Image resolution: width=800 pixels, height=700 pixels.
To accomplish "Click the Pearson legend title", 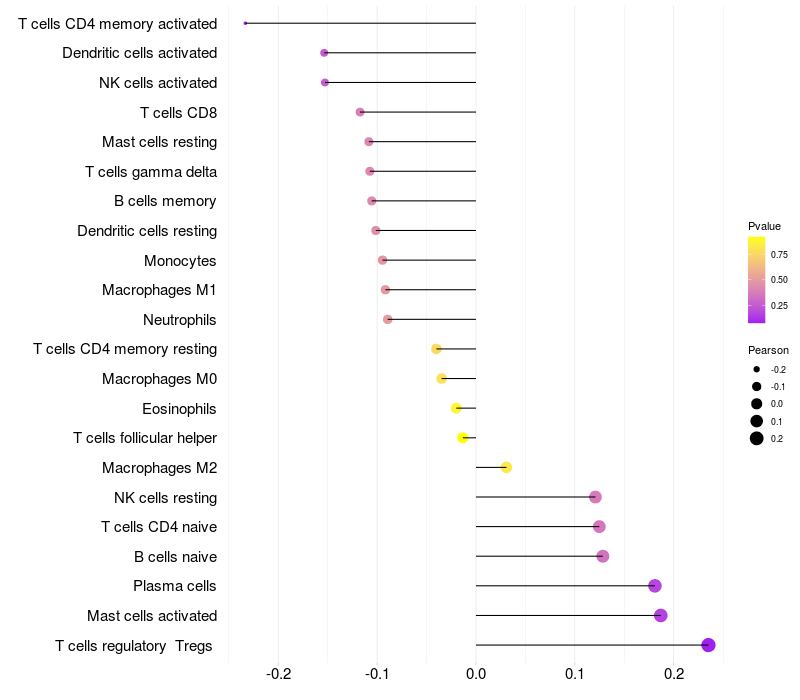I will (x=768, y=350).
